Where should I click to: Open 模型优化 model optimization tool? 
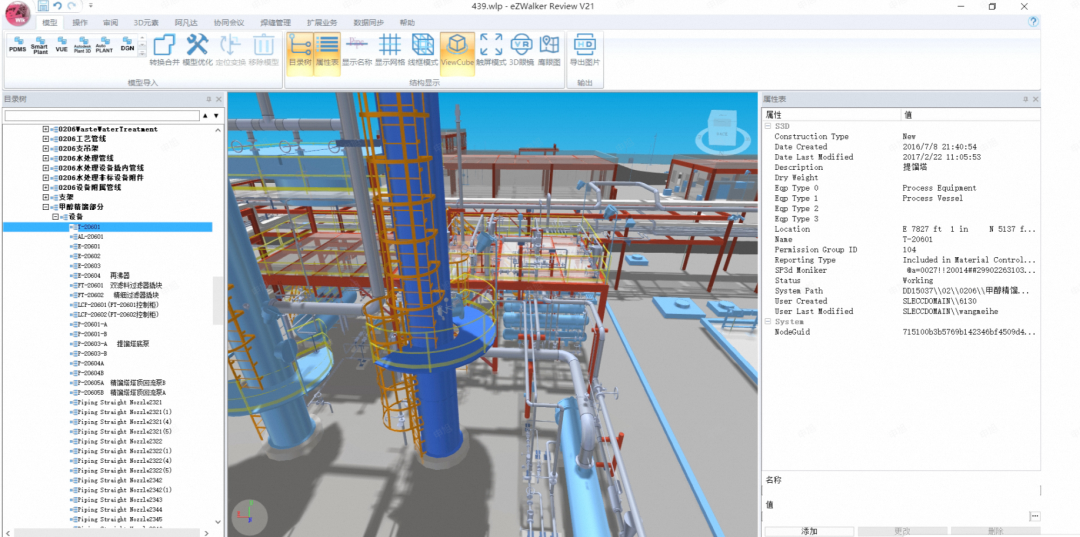197,50
